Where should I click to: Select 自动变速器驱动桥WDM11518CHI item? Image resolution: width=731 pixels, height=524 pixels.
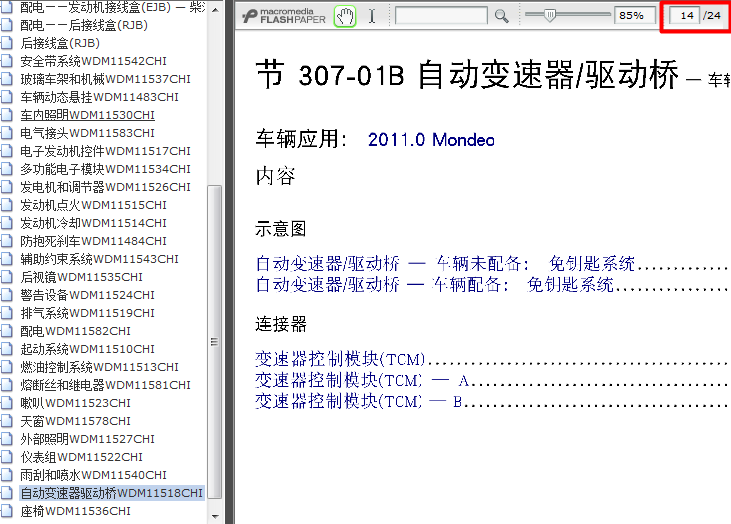(112, 493)
